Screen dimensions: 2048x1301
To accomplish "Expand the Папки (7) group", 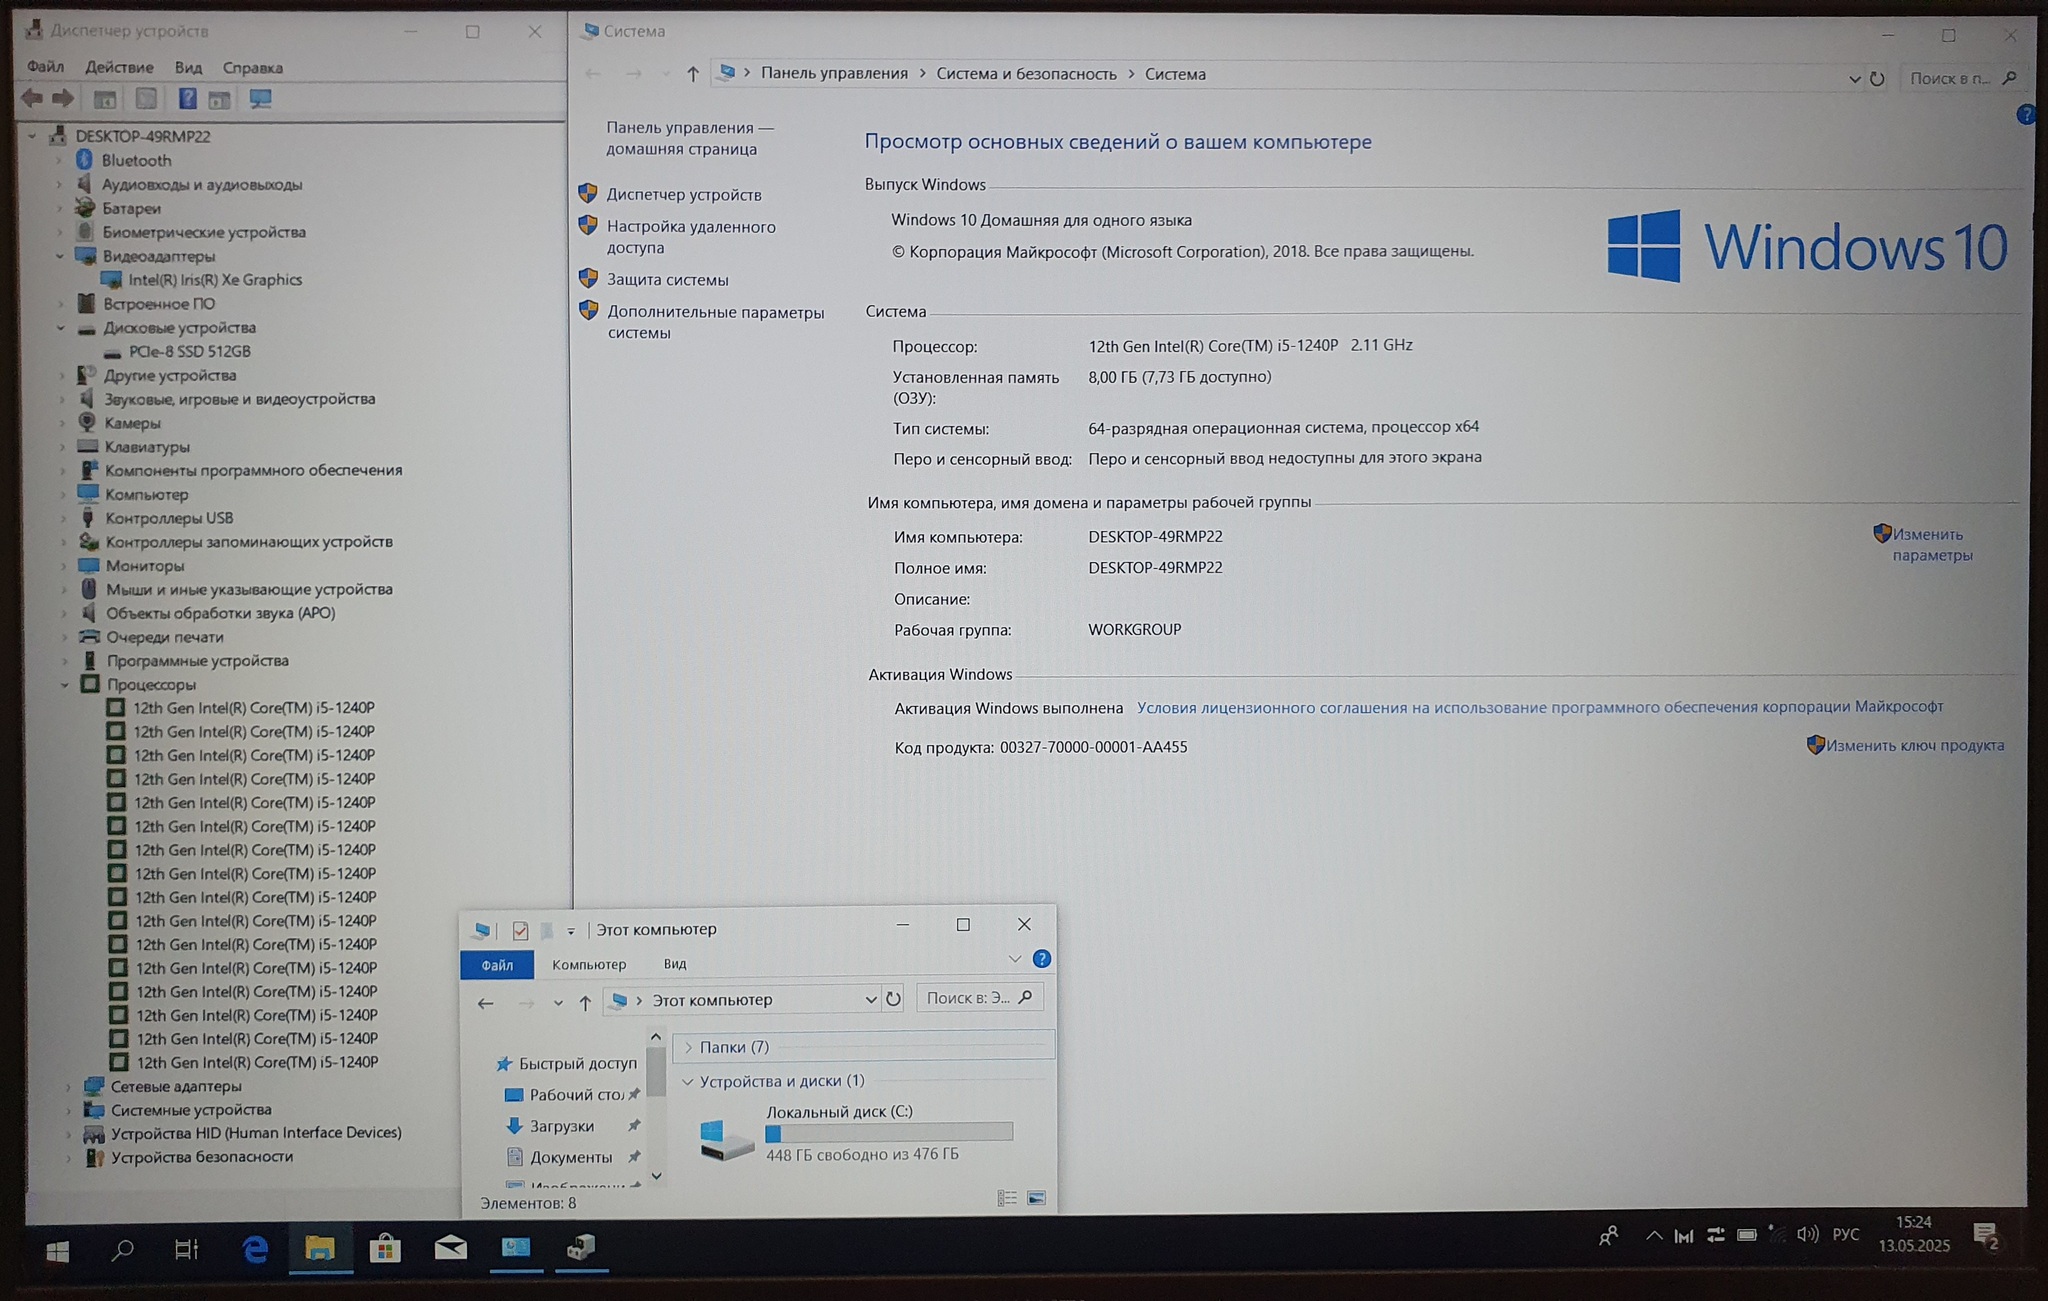I will 688,1047.
